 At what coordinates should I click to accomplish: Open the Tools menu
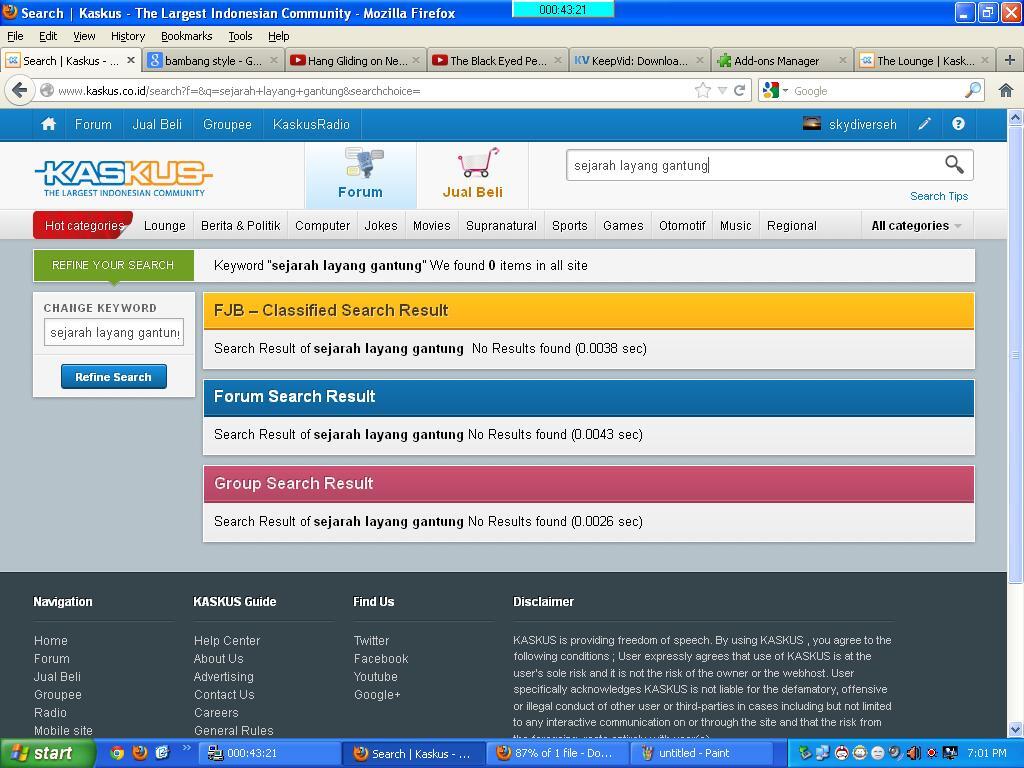coord(240,36)
